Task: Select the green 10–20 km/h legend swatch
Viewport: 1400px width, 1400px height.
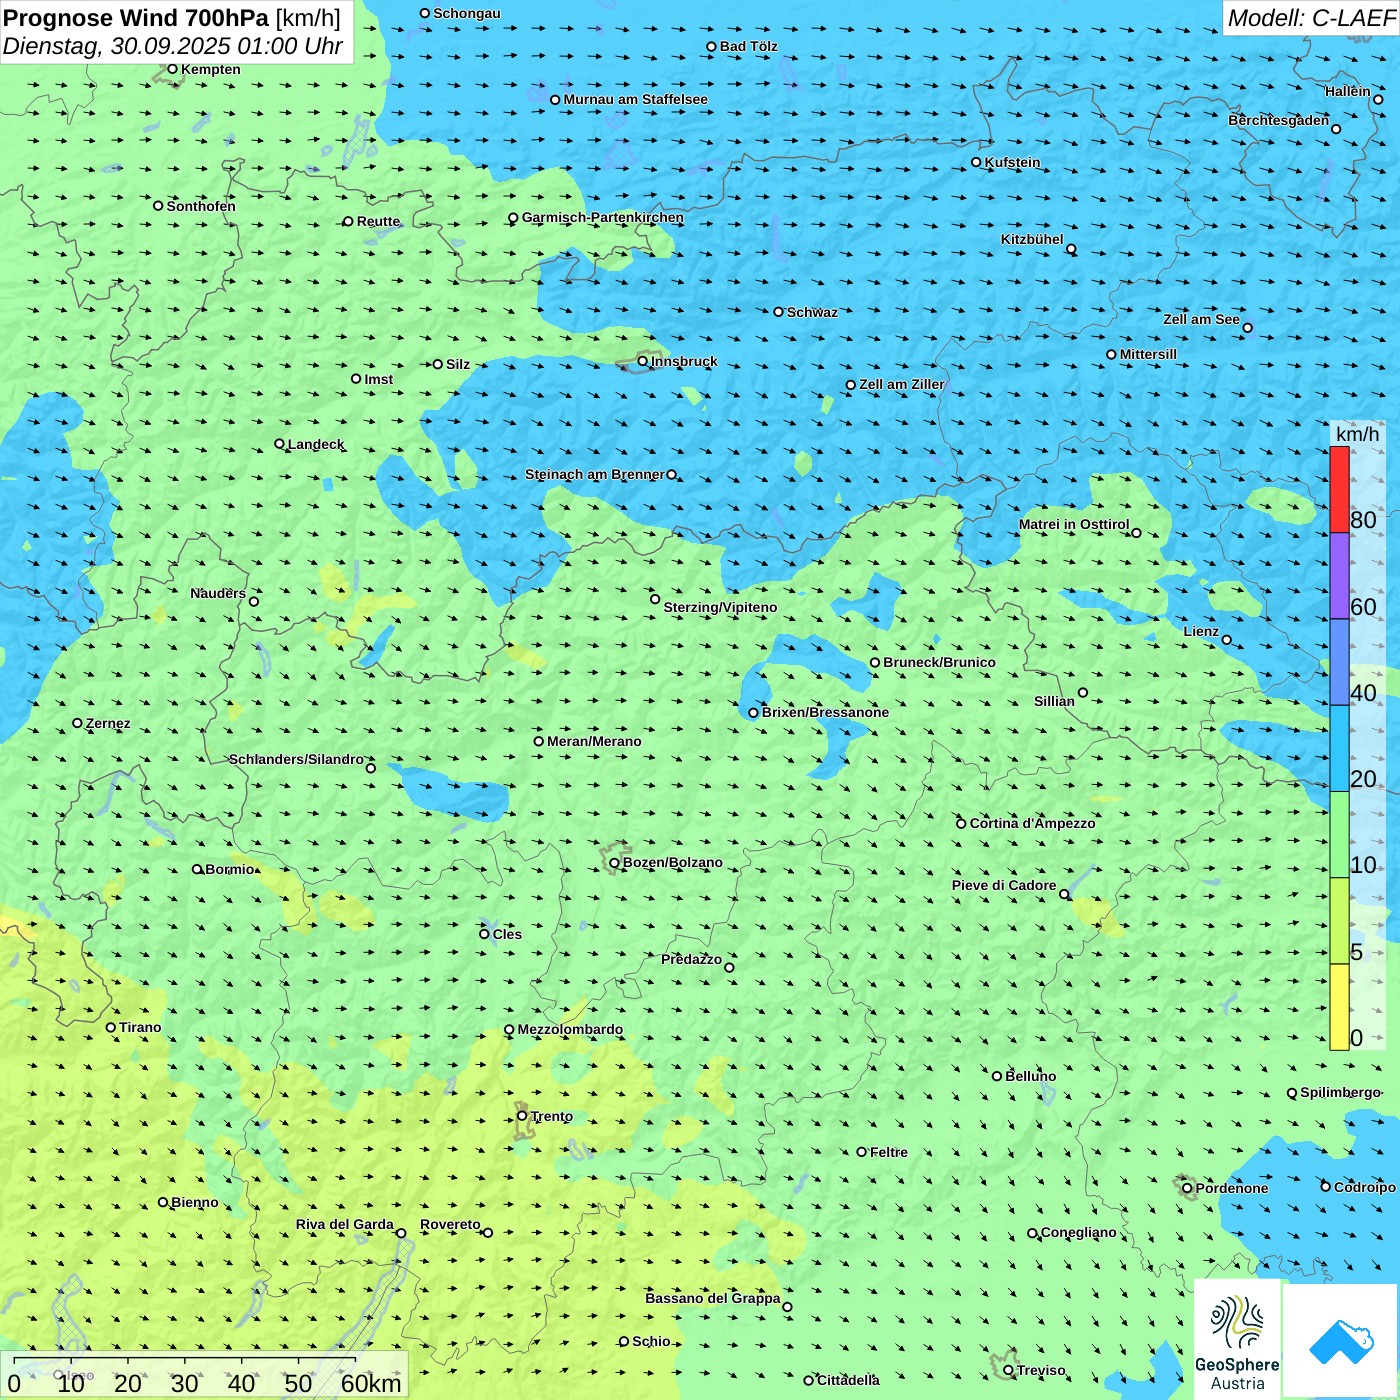Action: (x=1339, y=835)
